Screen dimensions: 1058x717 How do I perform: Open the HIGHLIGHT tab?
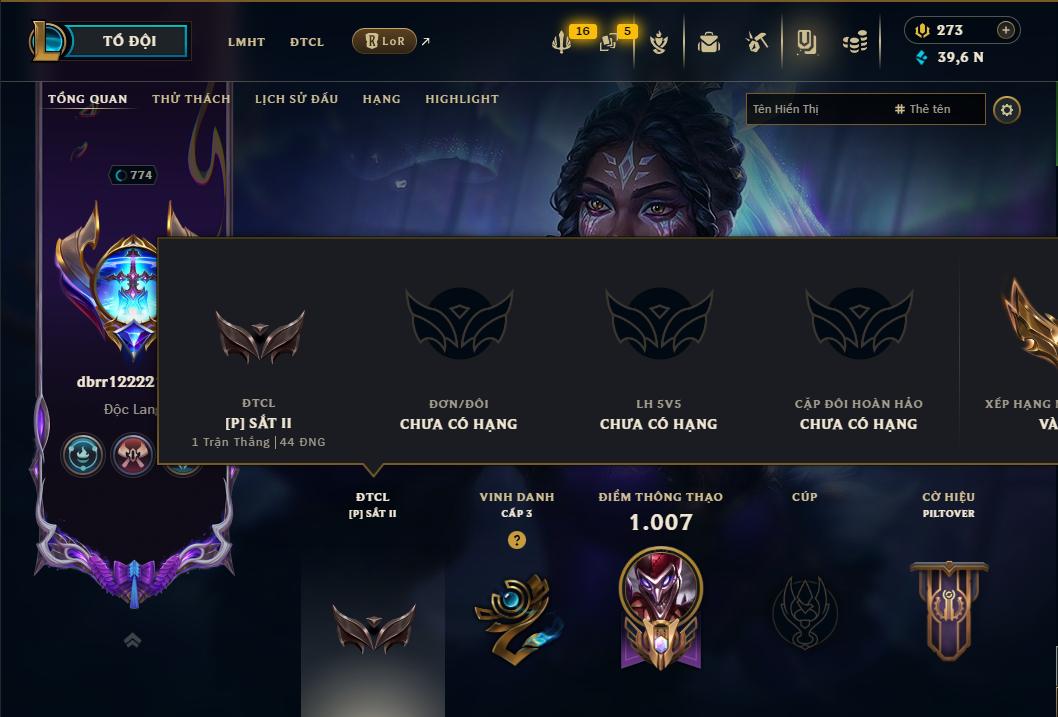(462, 99)
